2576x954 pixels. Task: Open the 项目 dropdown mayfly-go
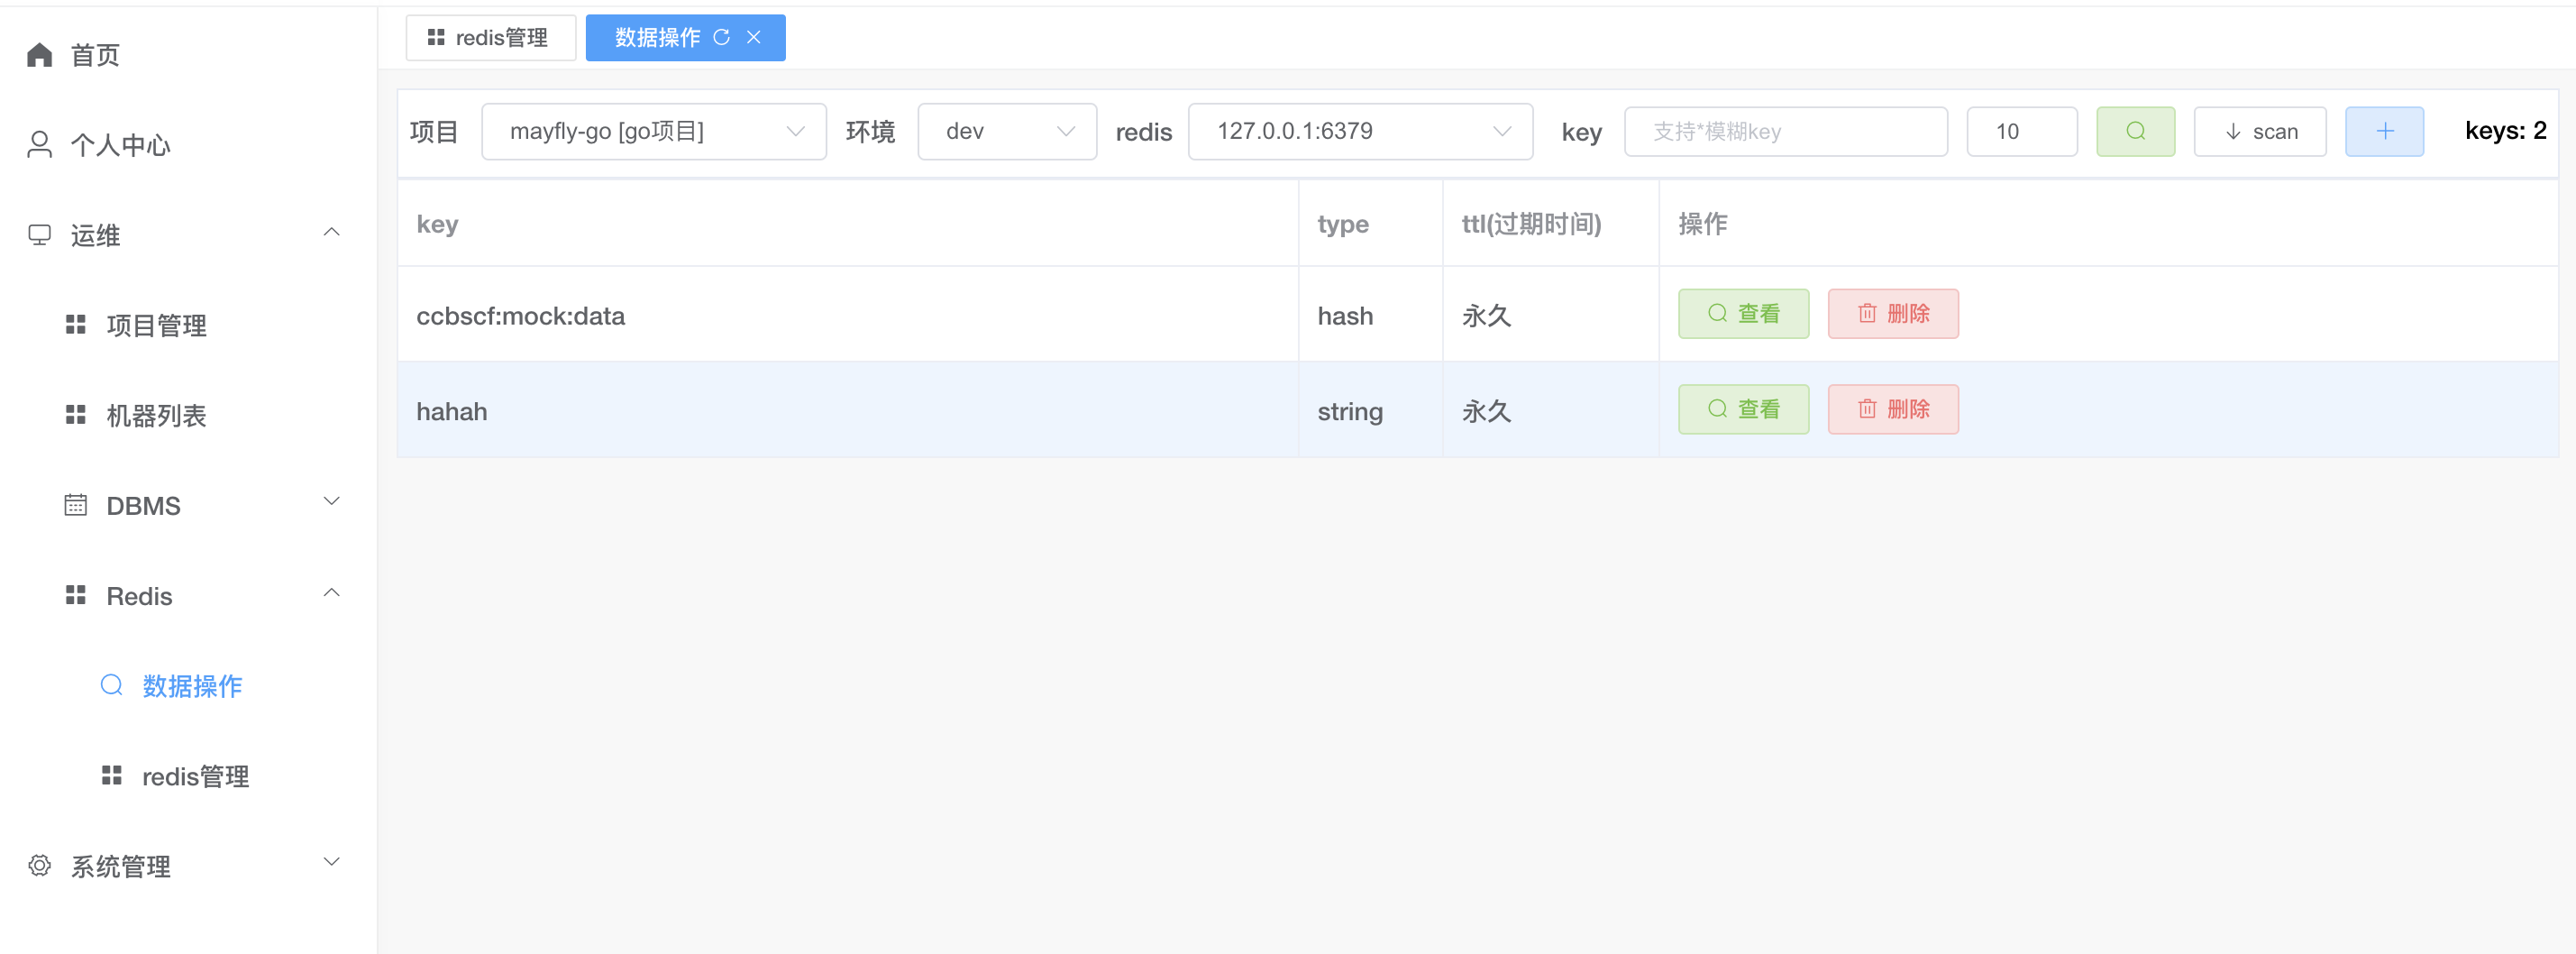click(654, 131)
